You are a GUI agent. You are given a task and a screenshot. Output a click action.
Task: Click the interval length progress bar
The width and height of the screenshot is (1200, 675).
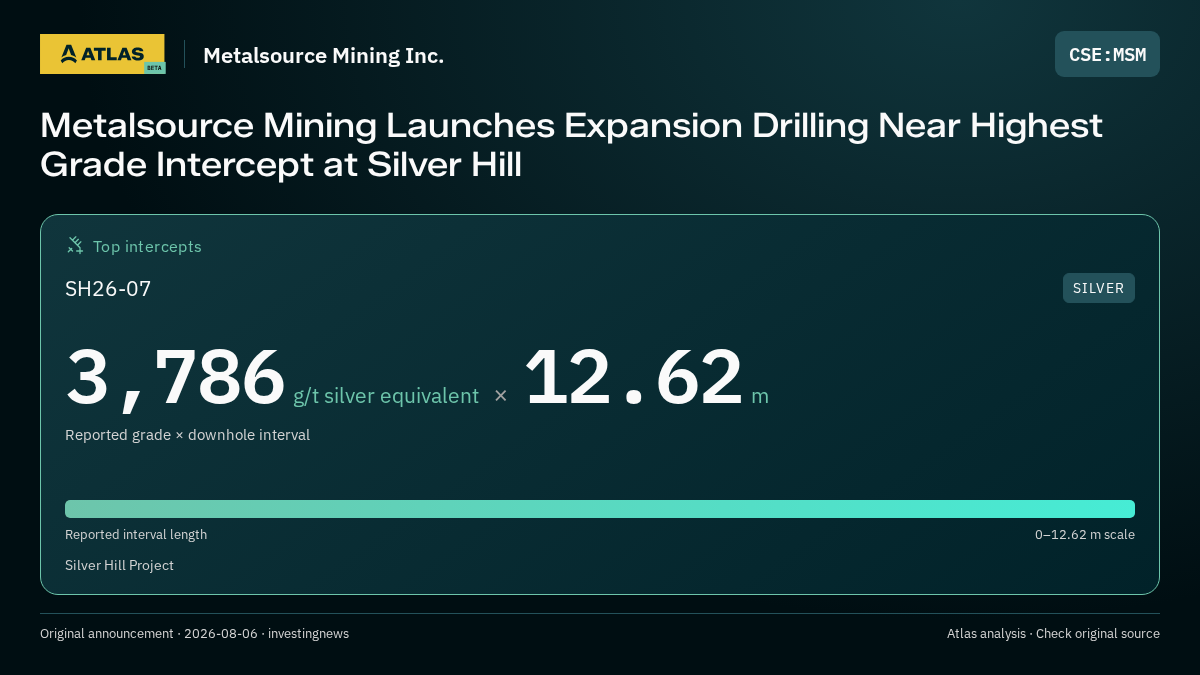[x=600, y=509]
